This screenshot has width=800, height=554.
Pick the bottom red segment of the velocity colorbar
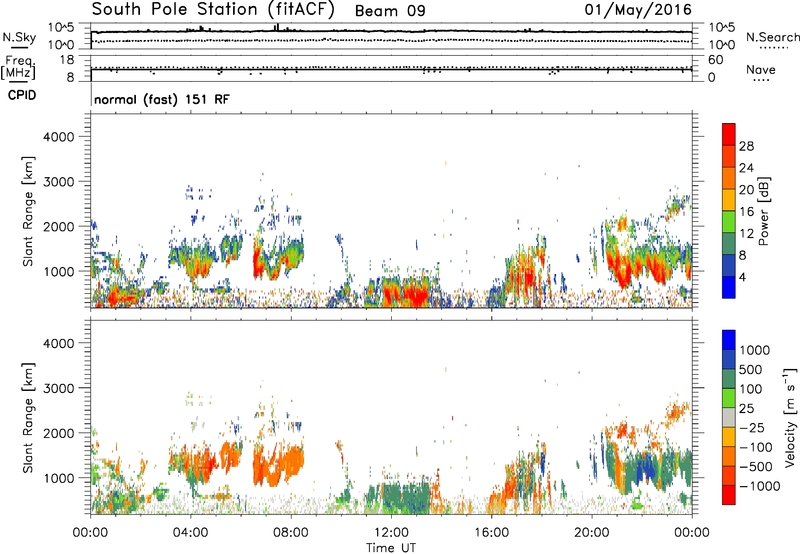click(729, 495)
